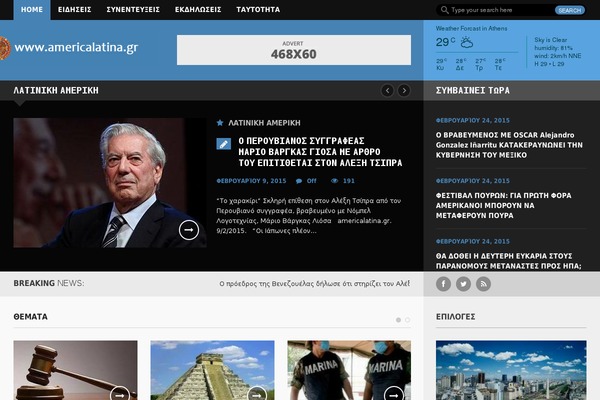Open the HOME menu tab
This screenshot has height=400, width=600.
tap(32, 10)
